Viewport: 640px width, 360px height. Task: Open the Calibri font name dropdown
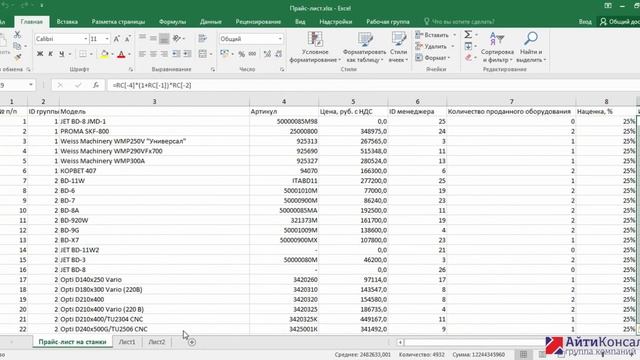click(86, 39)
